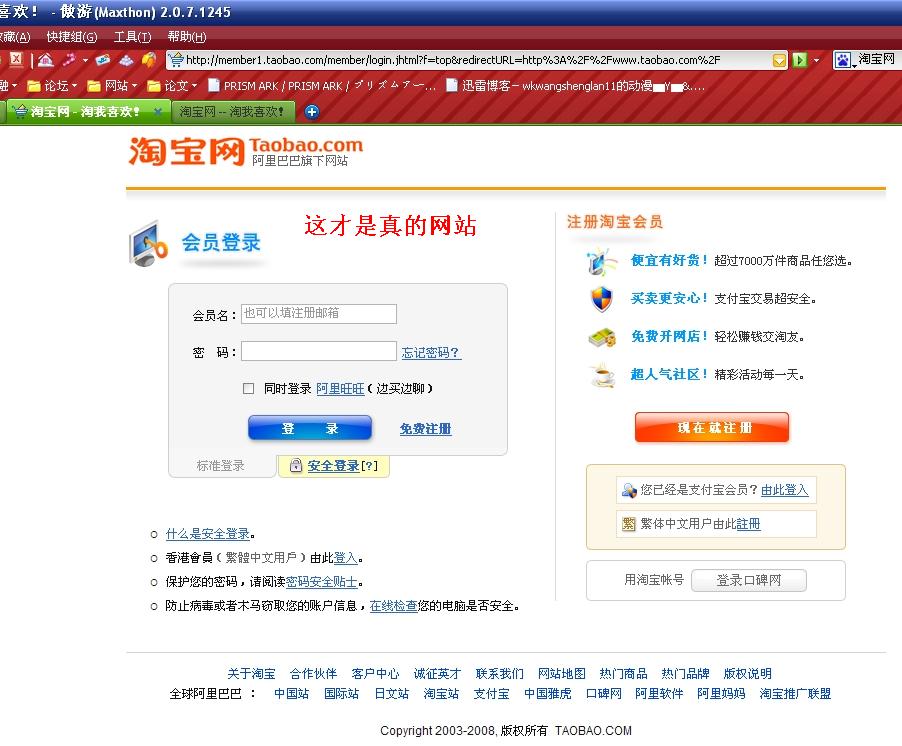This screenshot has width=902, height=746.
Task: Open the 快捷组(G) menu
Action: click(72, 37)
